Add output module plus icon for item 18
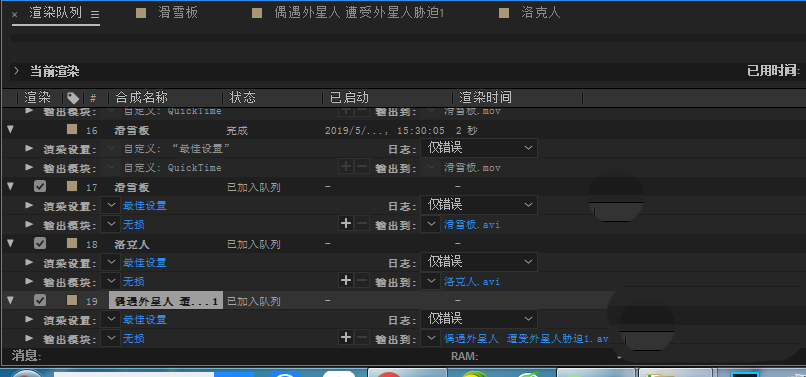The width and height of the screenshot is (806, 377). 346,281
